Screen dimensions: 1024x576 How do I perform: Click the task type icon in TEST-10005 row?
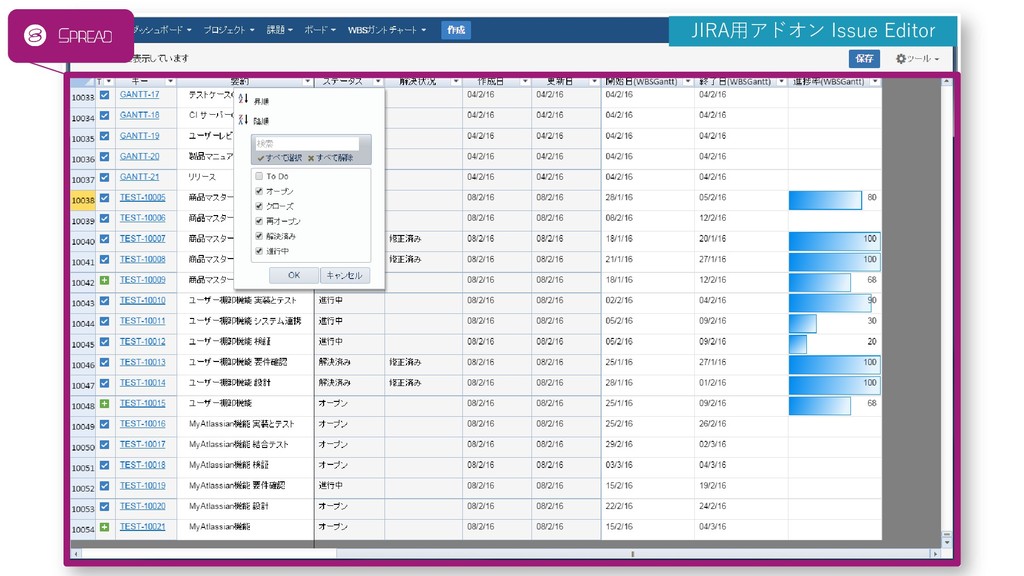[x=104, y=198]
